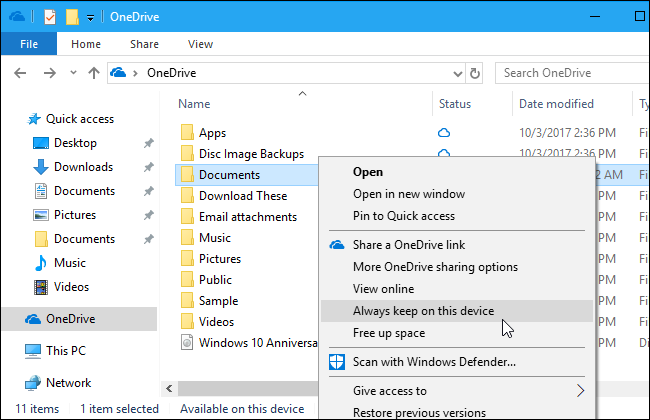The image size is (650, 420).
Task: Sort by the Status column header
Action: [455, 104]
